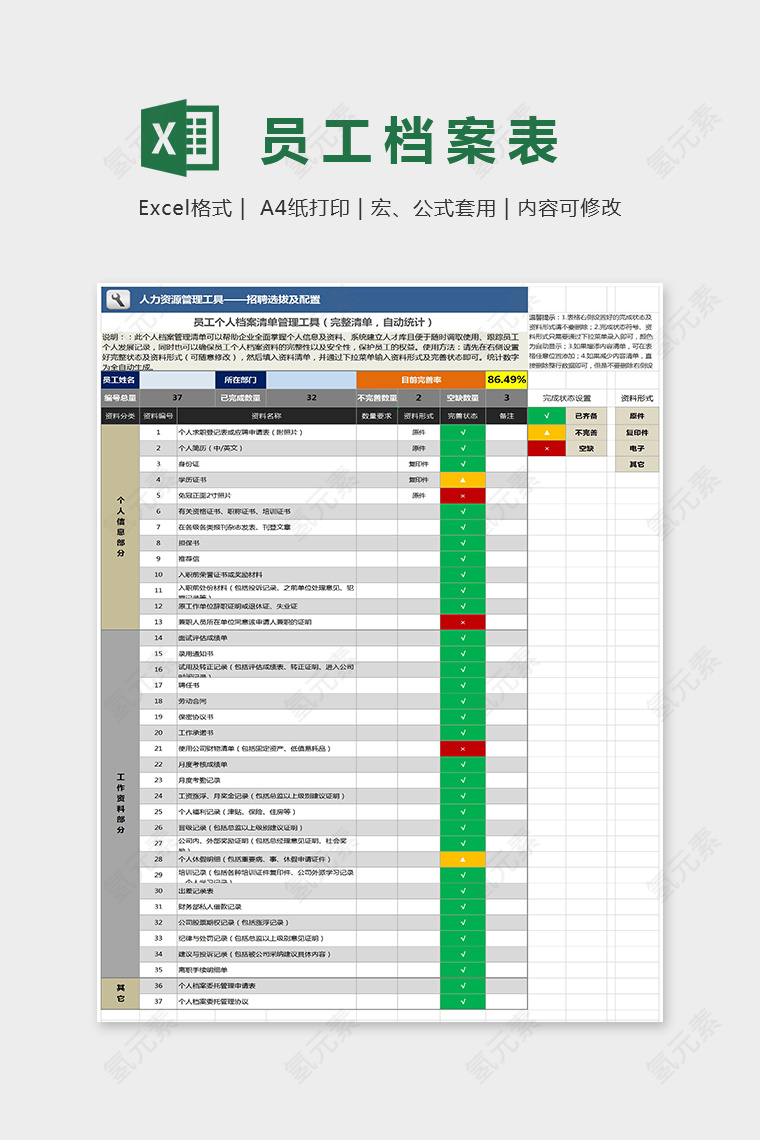
Task: Click the 已完成数量 value 32
Action: coord(311,398)
